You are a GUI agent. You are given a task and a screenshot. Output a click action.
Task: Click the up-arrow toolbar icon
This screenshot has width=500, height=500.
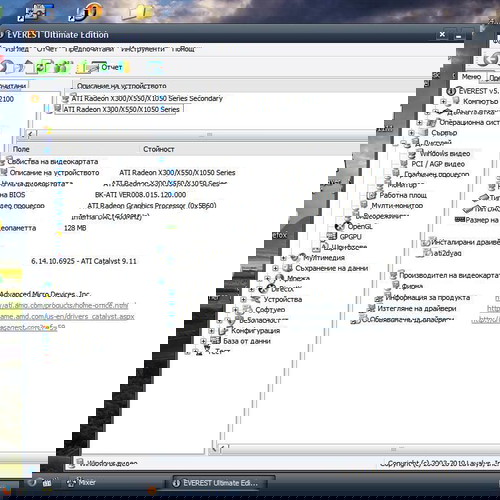pyautogui.click(x=29, y=67)
